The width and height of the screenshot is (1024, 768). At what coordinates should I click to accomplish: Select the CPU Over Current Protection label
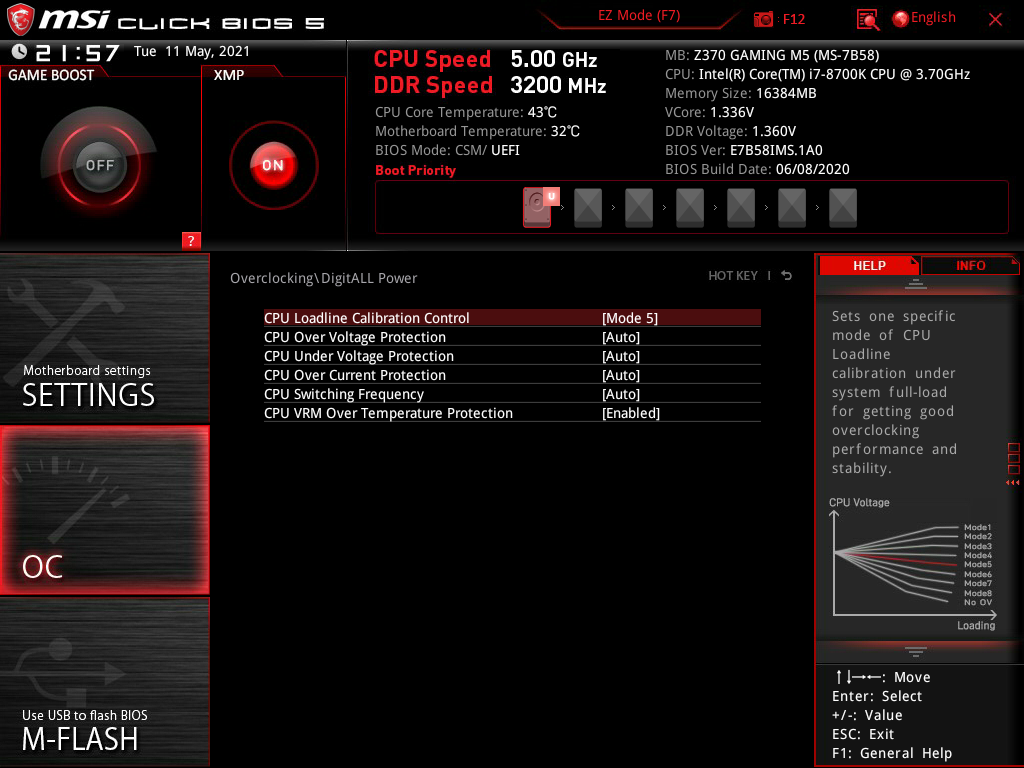[355, 375]
